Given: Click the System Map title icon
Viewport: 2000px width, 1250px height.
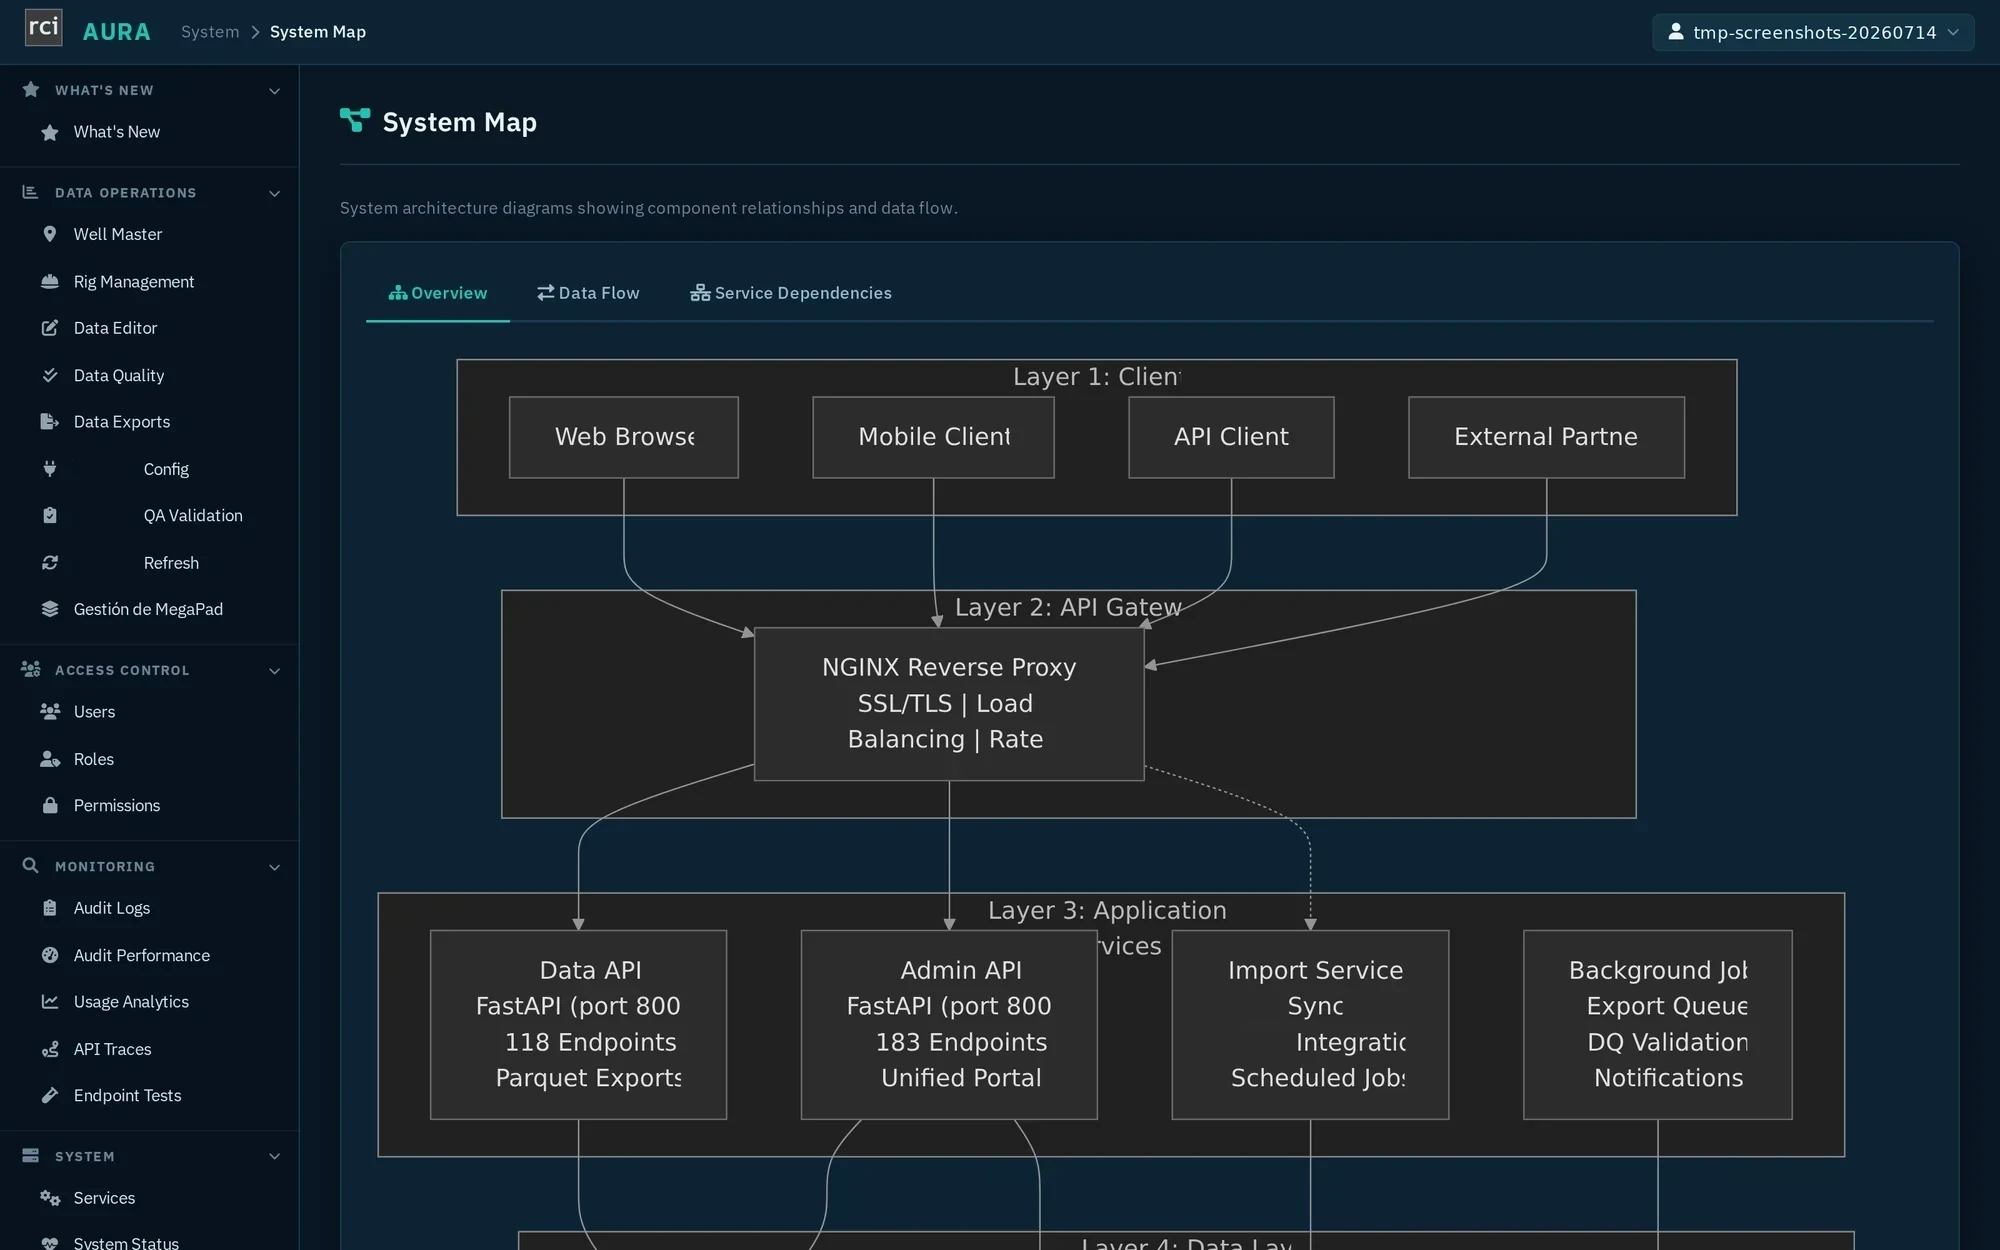Looking at the screenshot, I should pos(355,121).
